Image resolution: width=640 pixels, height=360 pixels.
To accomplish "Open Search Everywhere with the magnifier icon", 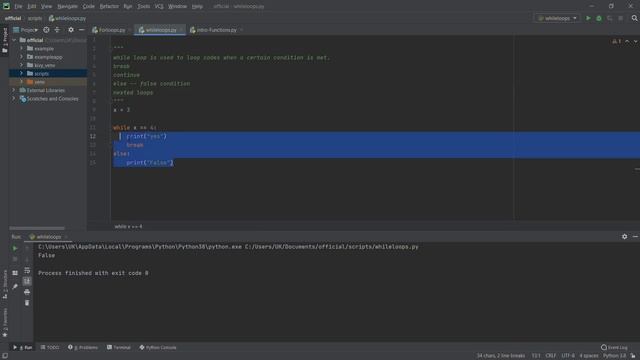I will (x=634, y=18).
